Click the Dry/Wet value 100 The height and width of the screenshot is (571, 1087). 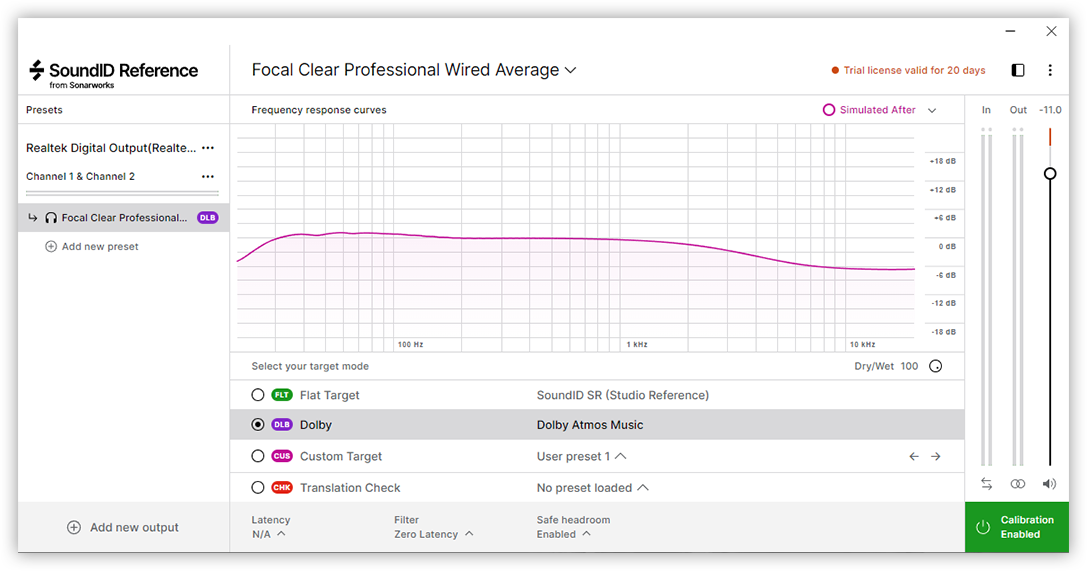(x=909, y=366)
